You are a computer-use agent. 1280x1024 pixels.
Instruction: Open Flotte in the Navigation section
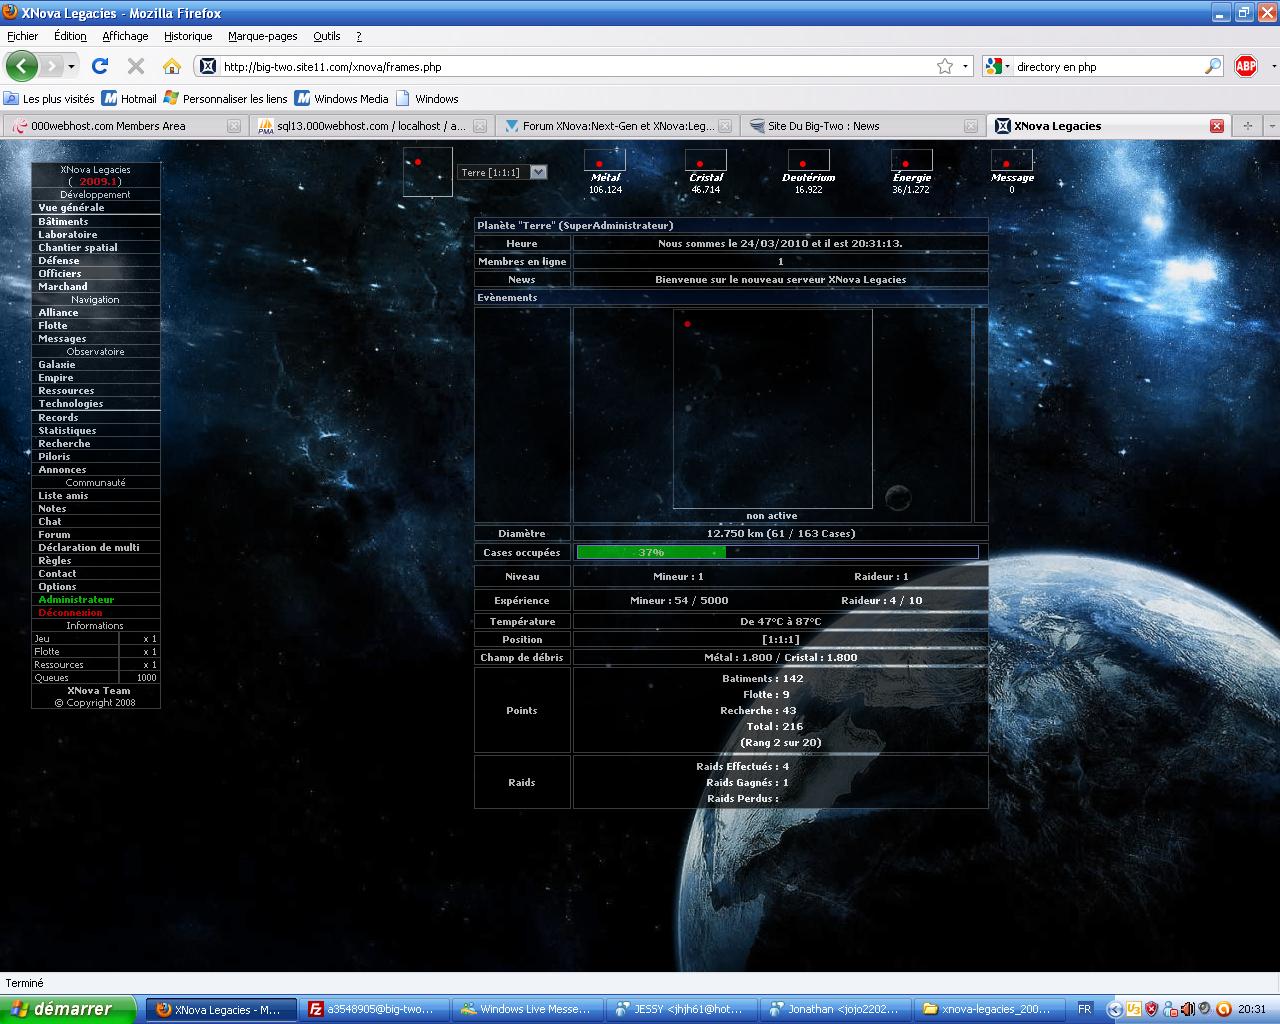[x=53, y=325]
